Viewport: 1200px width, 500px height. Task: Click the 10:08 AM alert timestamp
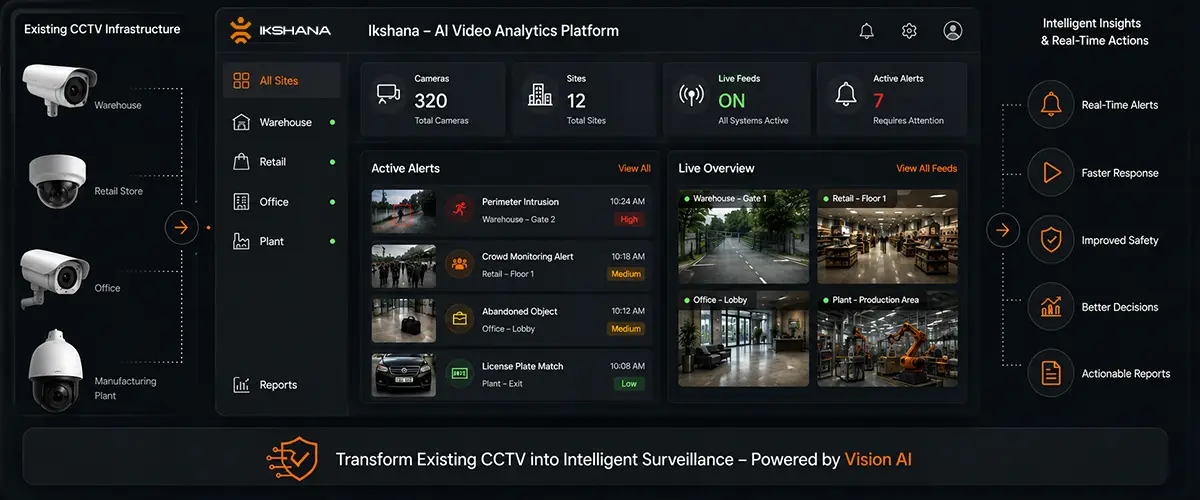[x=628, y=367]
